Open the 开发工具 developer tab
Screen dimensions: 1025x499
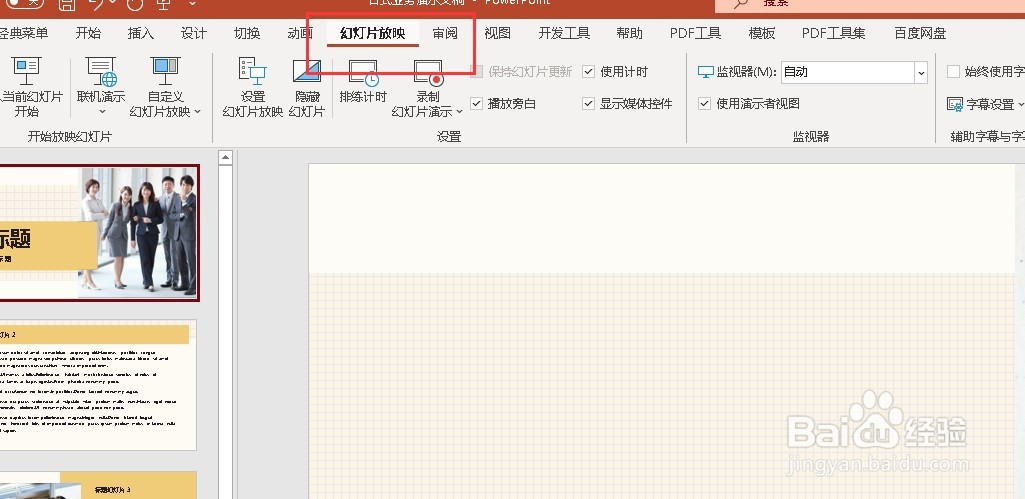pyautogui.click(x=564, y=33)
